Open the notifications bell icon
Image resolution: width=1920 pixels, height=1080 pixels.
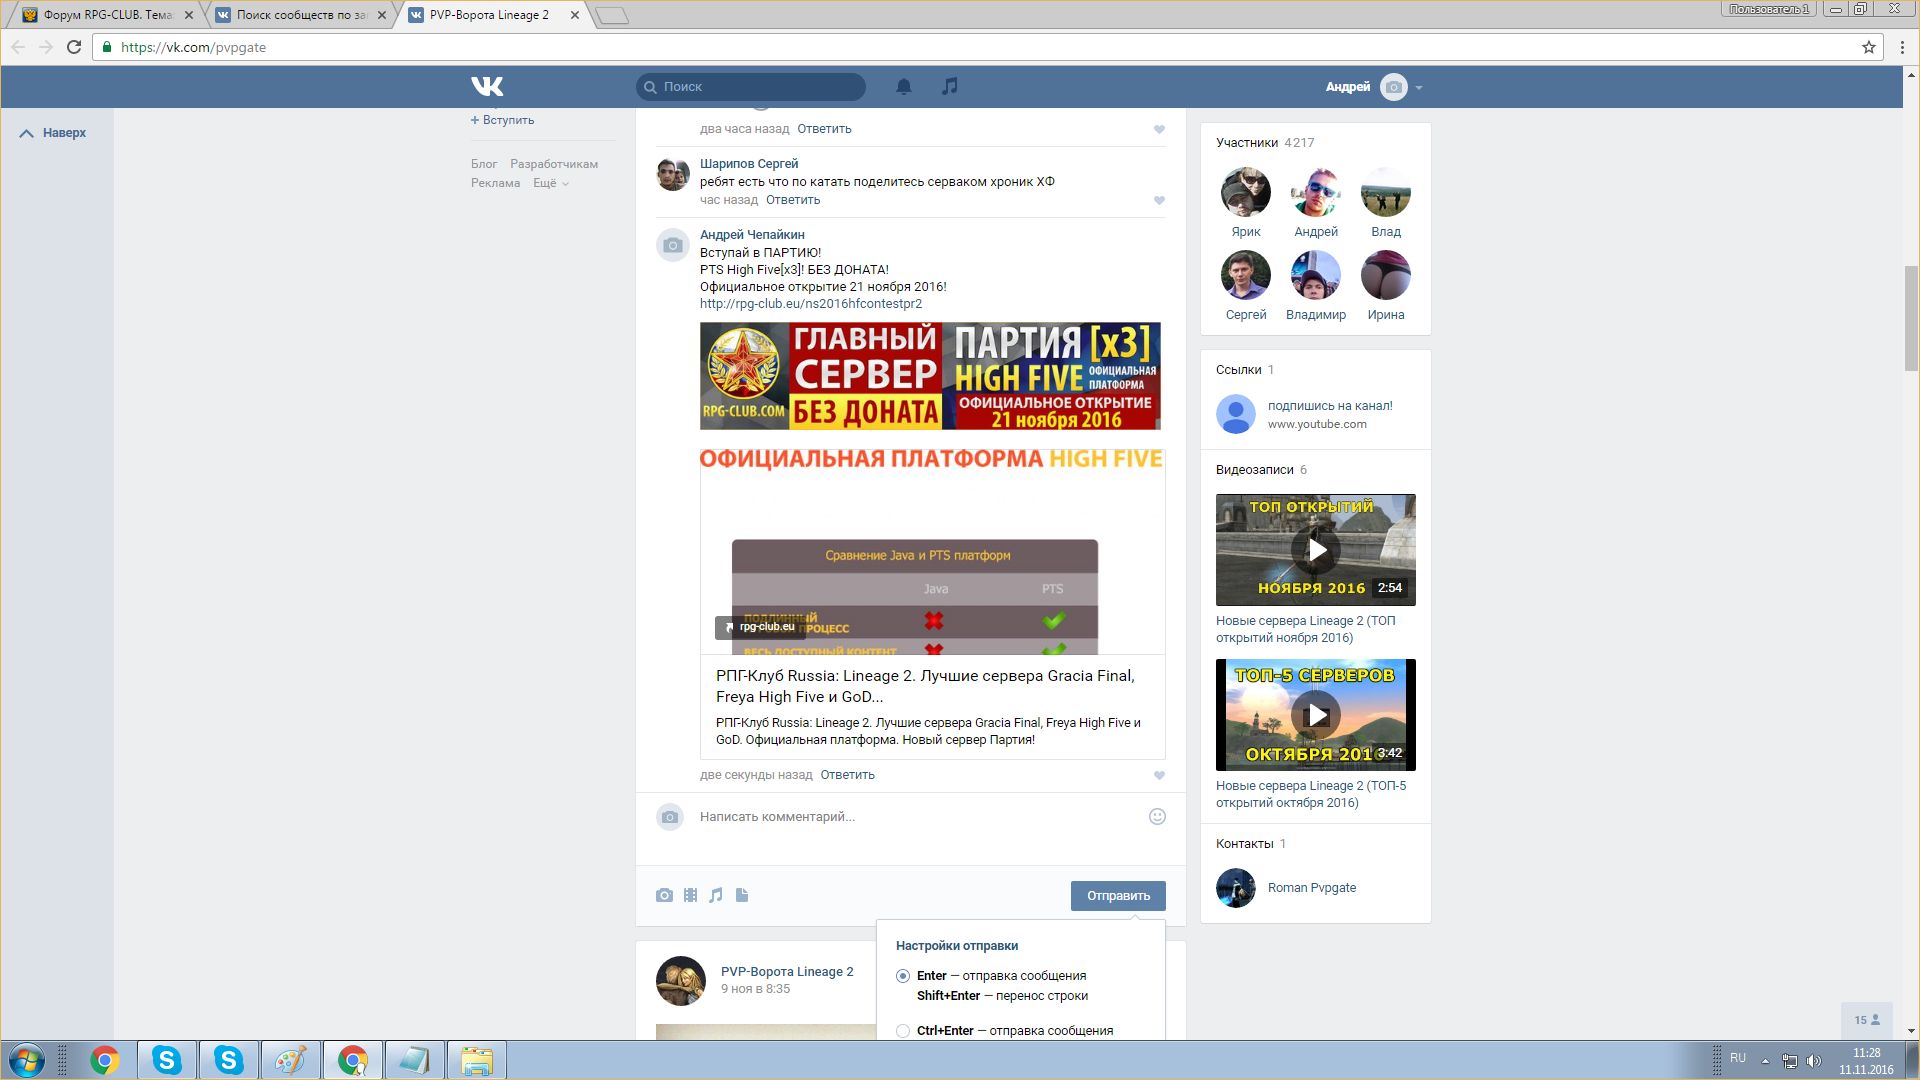point(903,86)
